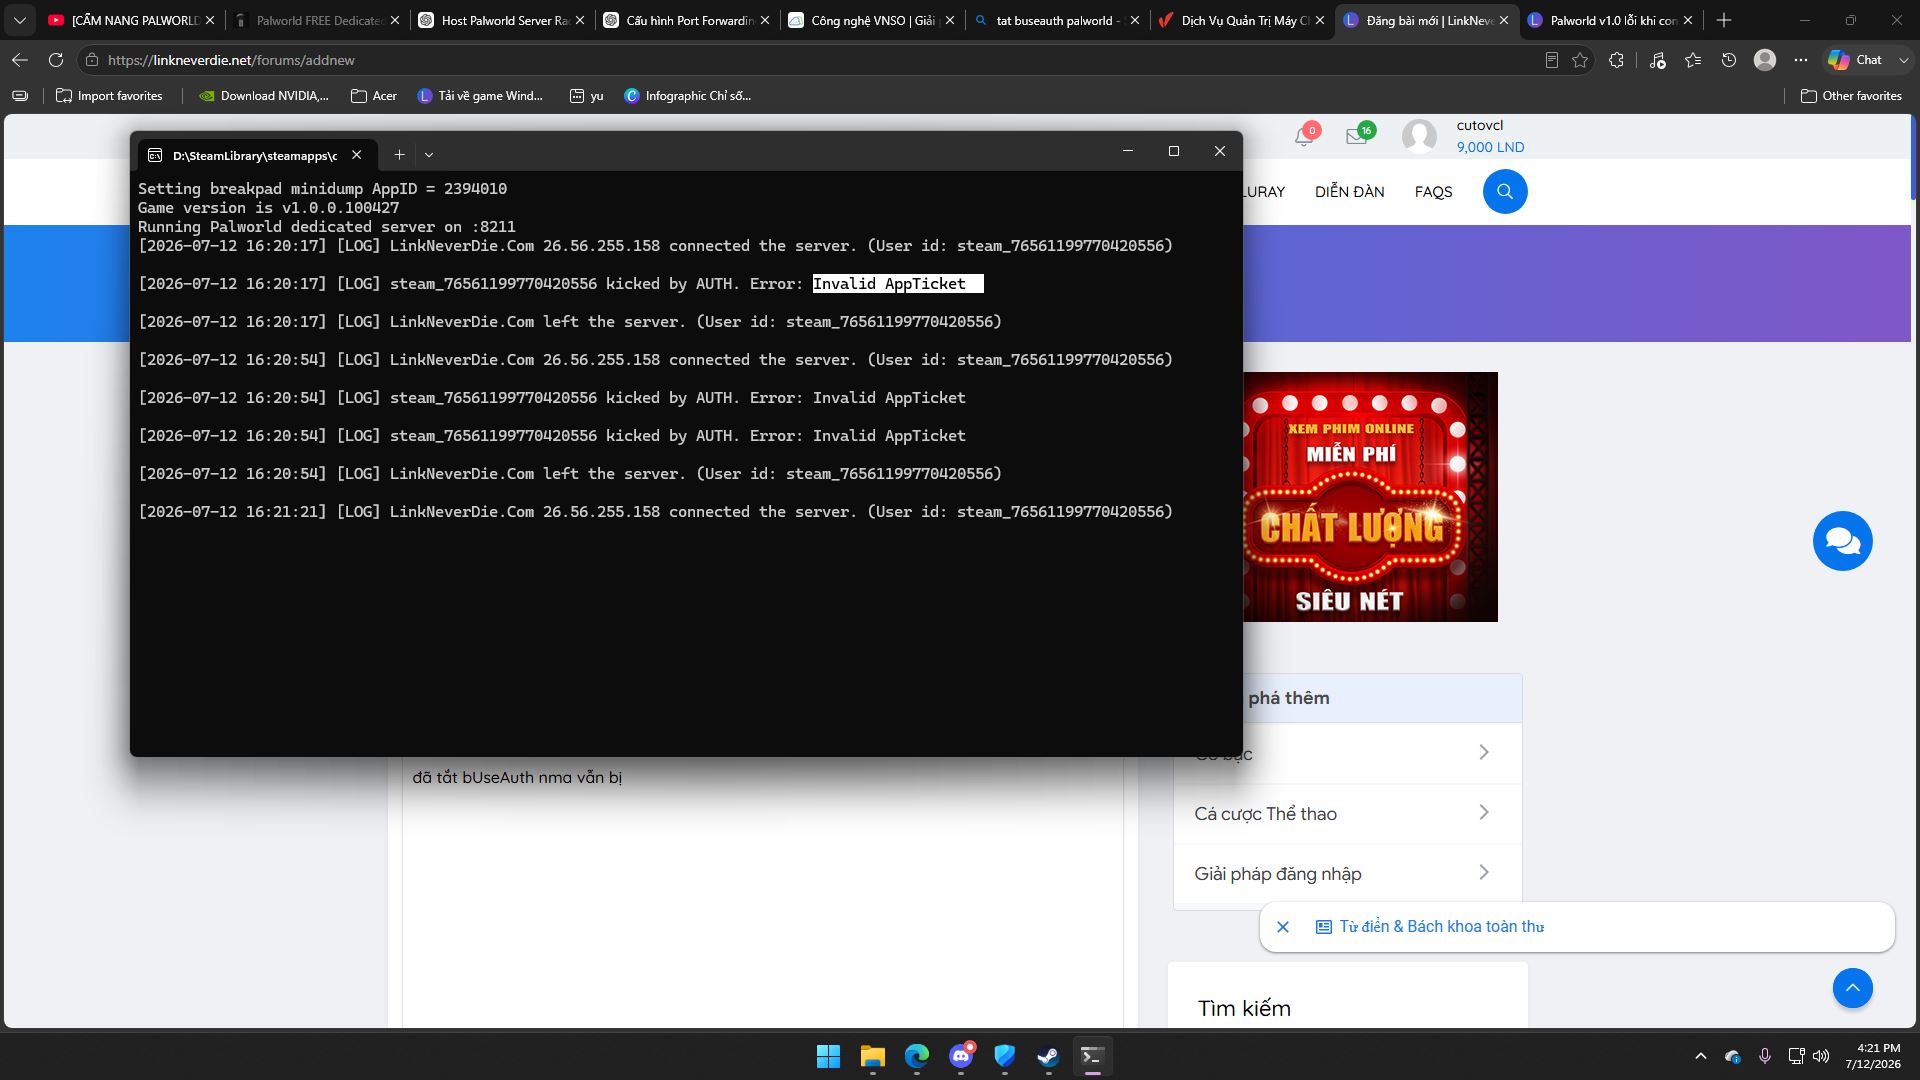Open a new browser tab
The width and height of the screenshot is (1920, 1080).
tap(1724, 20)
